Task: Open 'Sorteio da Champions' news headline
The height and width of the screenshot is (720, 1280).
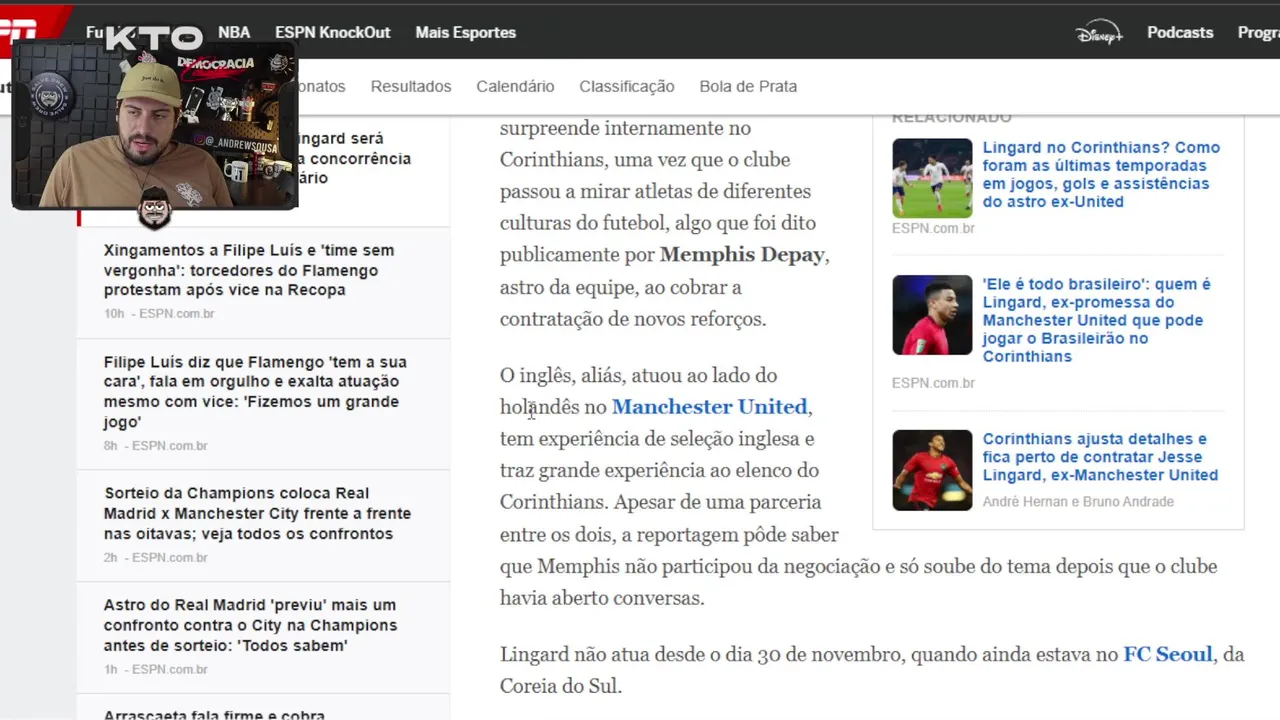Action: pyautogui.click(x=257, y=513)
